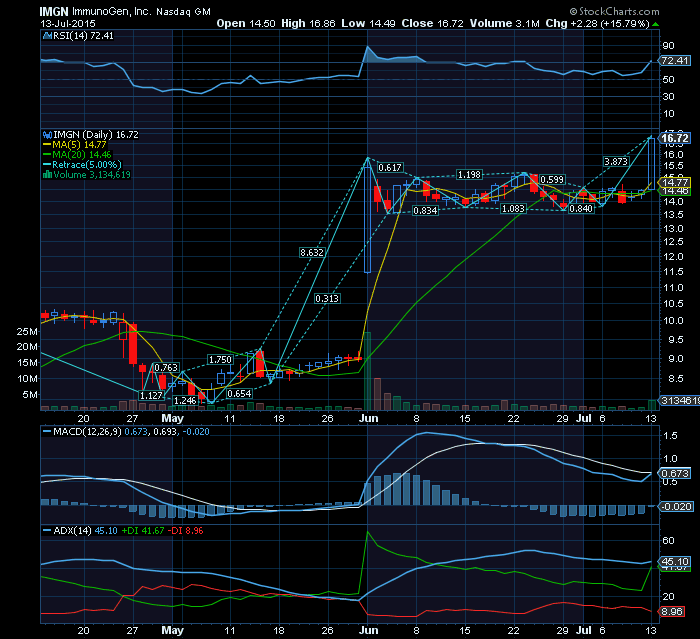Click the 1.083 retrace label
Screen dimensions: 700x639
pos(513,209)
